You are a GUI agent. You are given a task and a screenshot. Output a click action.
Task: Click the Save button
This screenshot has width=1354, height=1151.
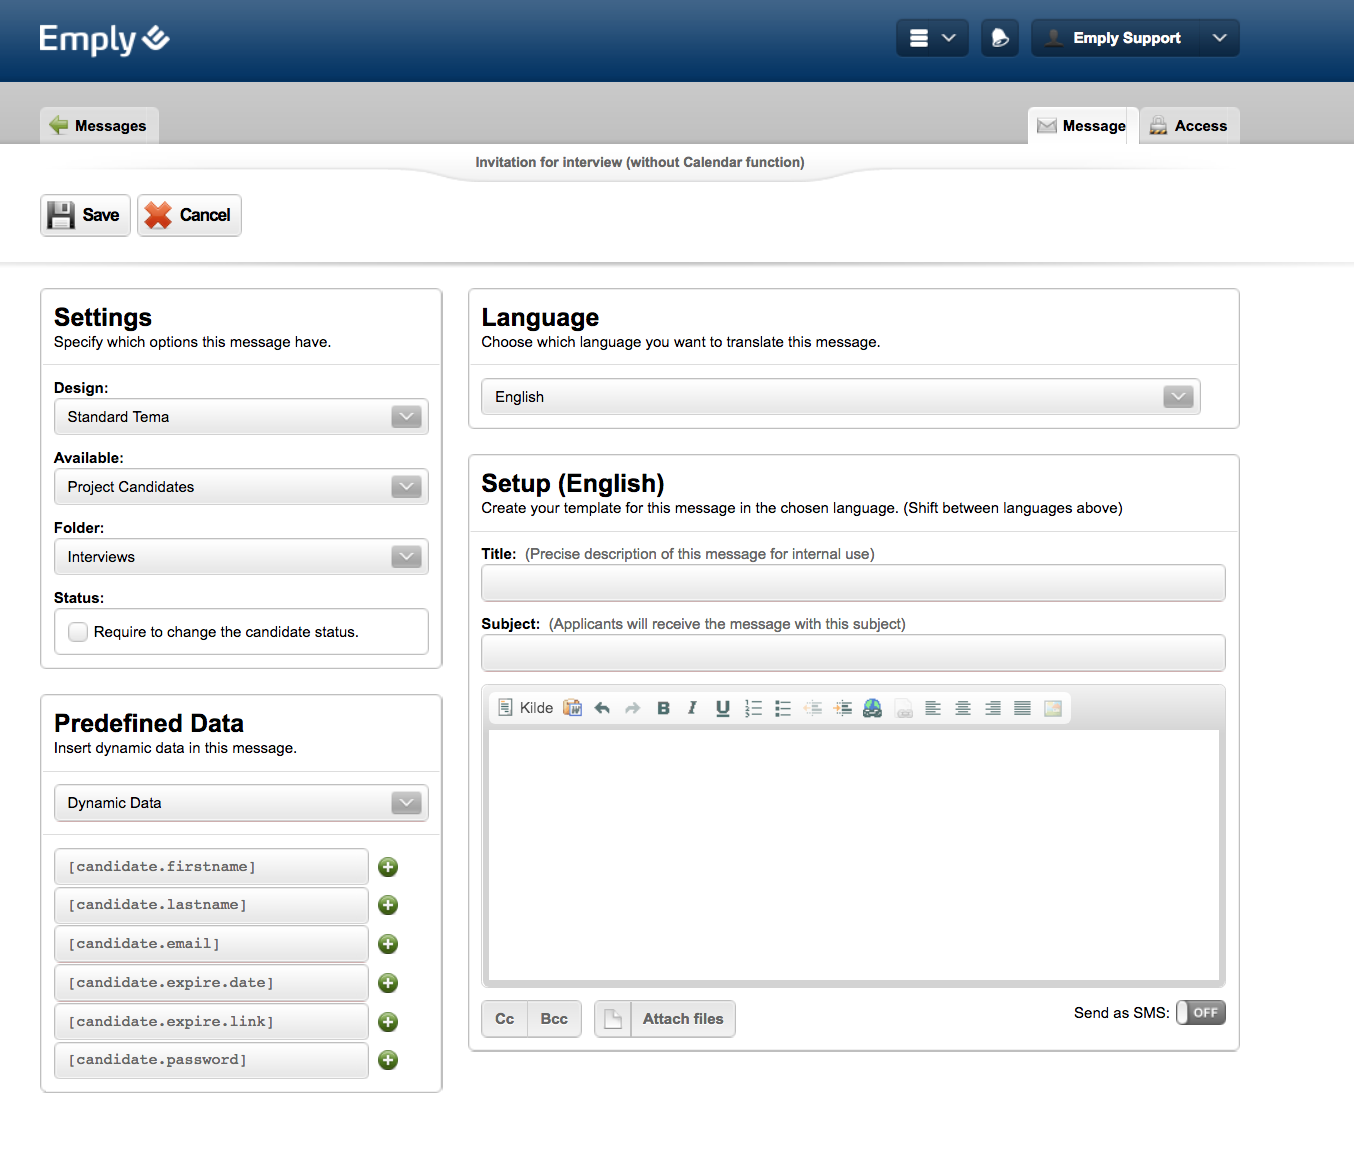pos(85,215)
